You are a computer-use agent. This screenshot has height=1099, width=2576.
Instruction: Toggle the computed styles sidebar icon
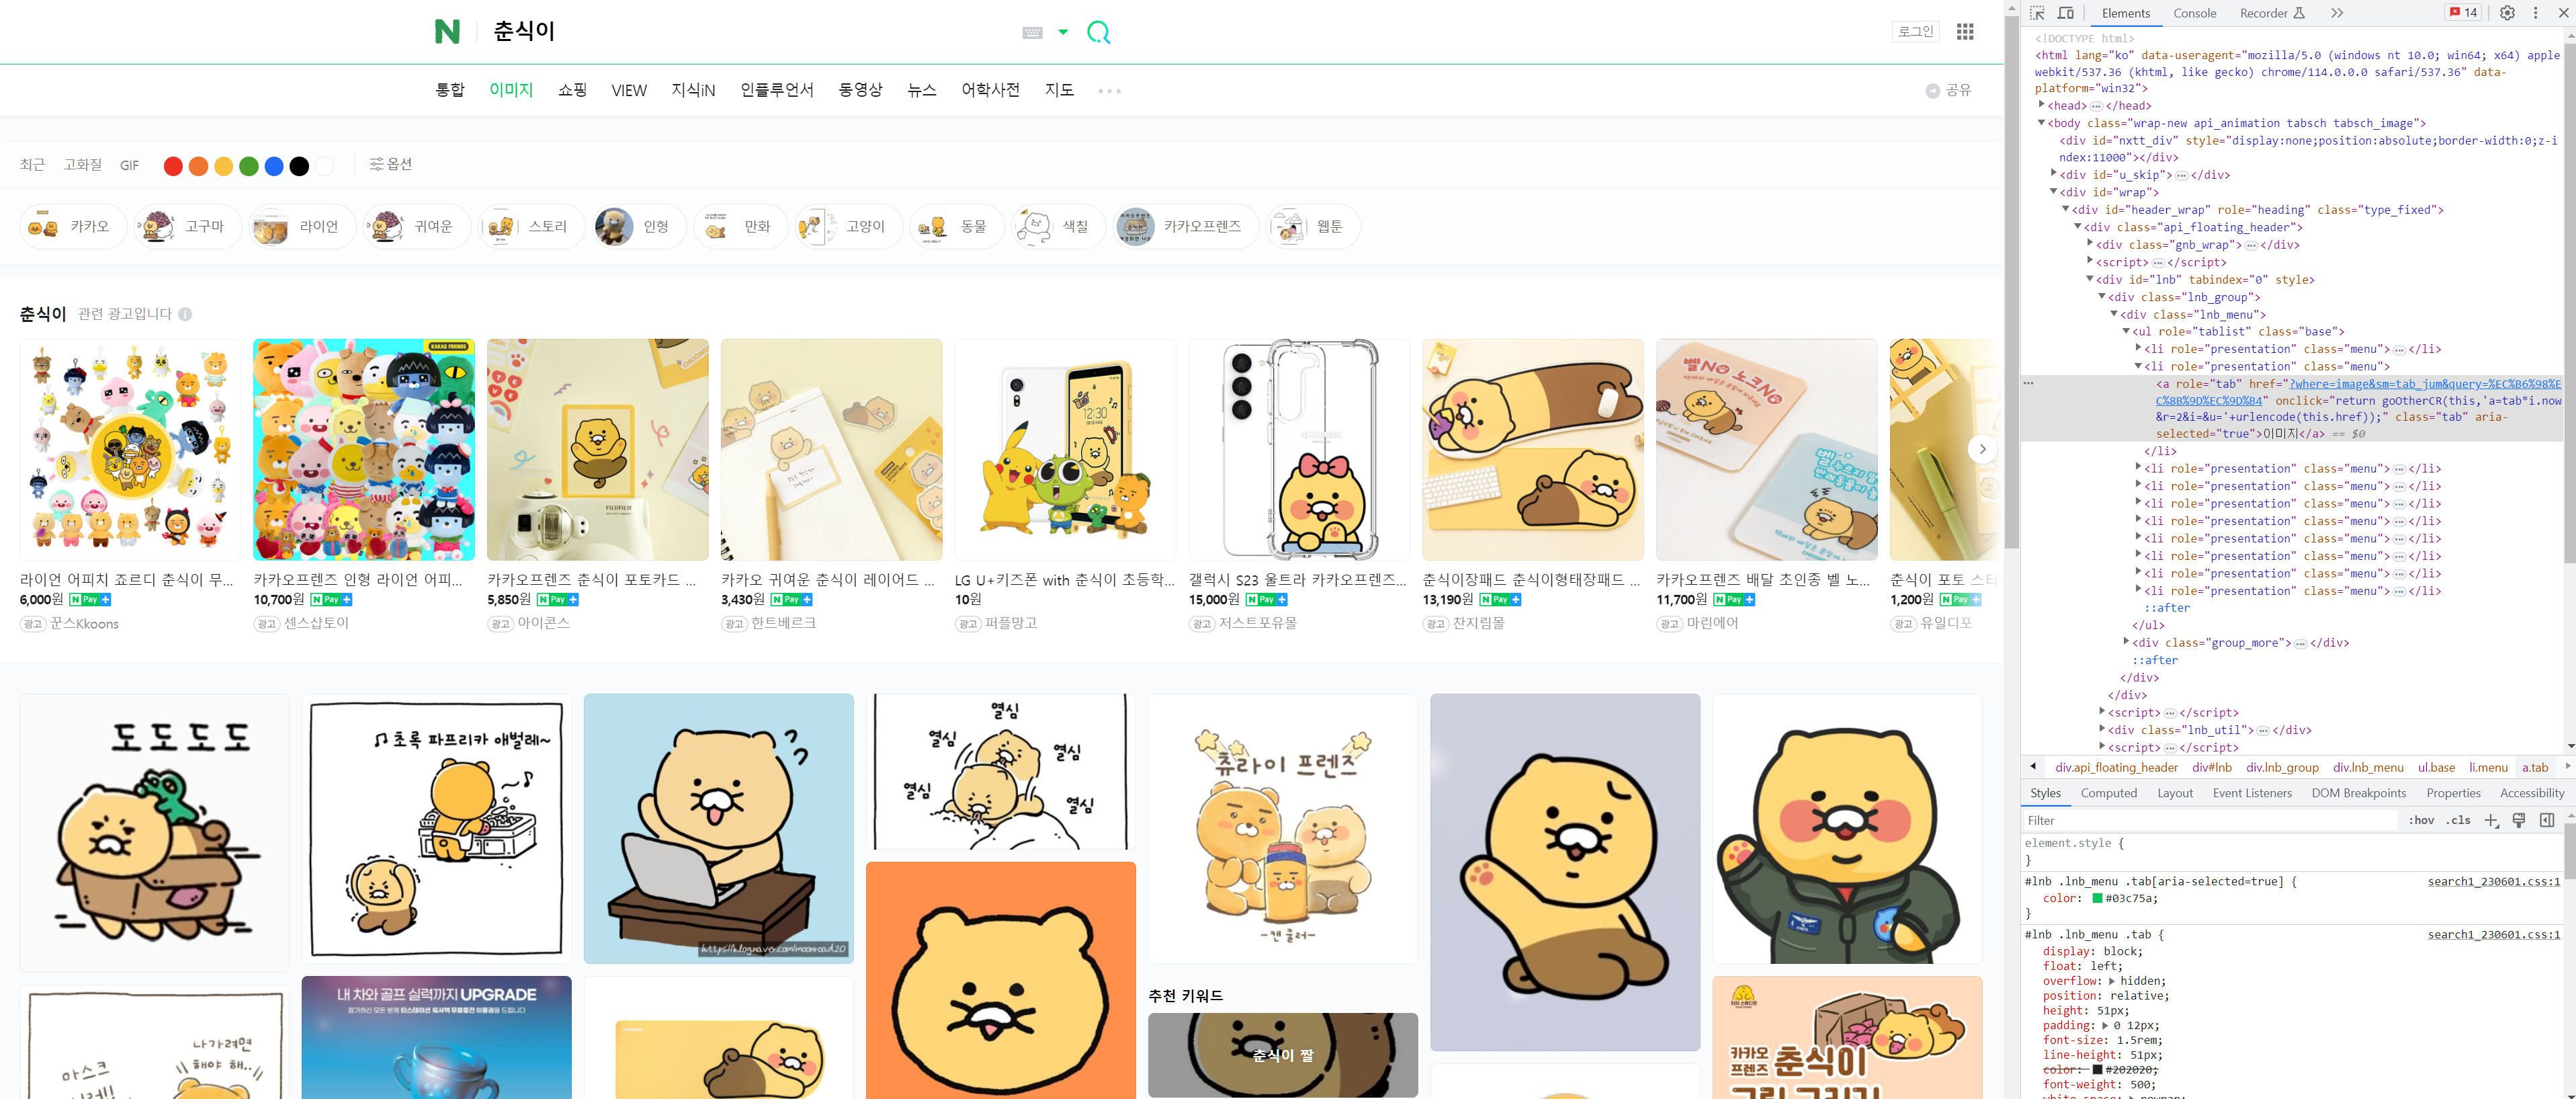[2546, 820]
